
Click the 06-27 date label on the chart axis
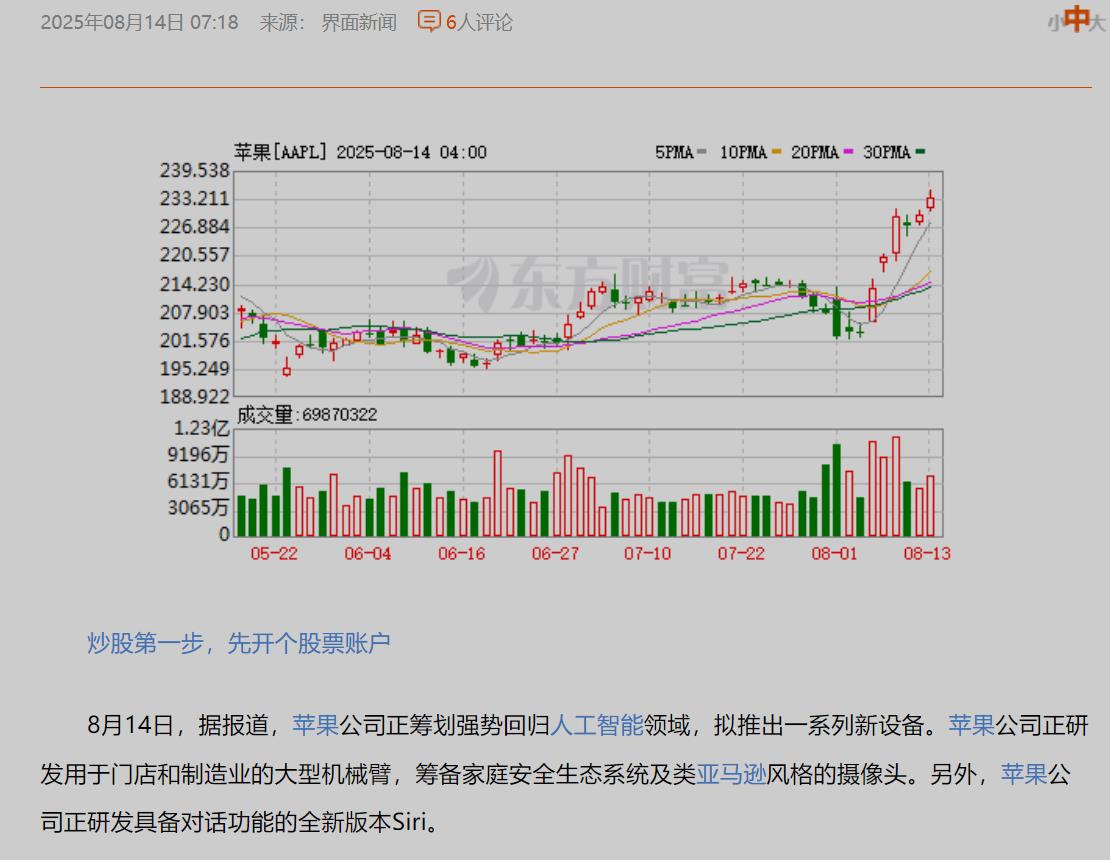[555, 554]
